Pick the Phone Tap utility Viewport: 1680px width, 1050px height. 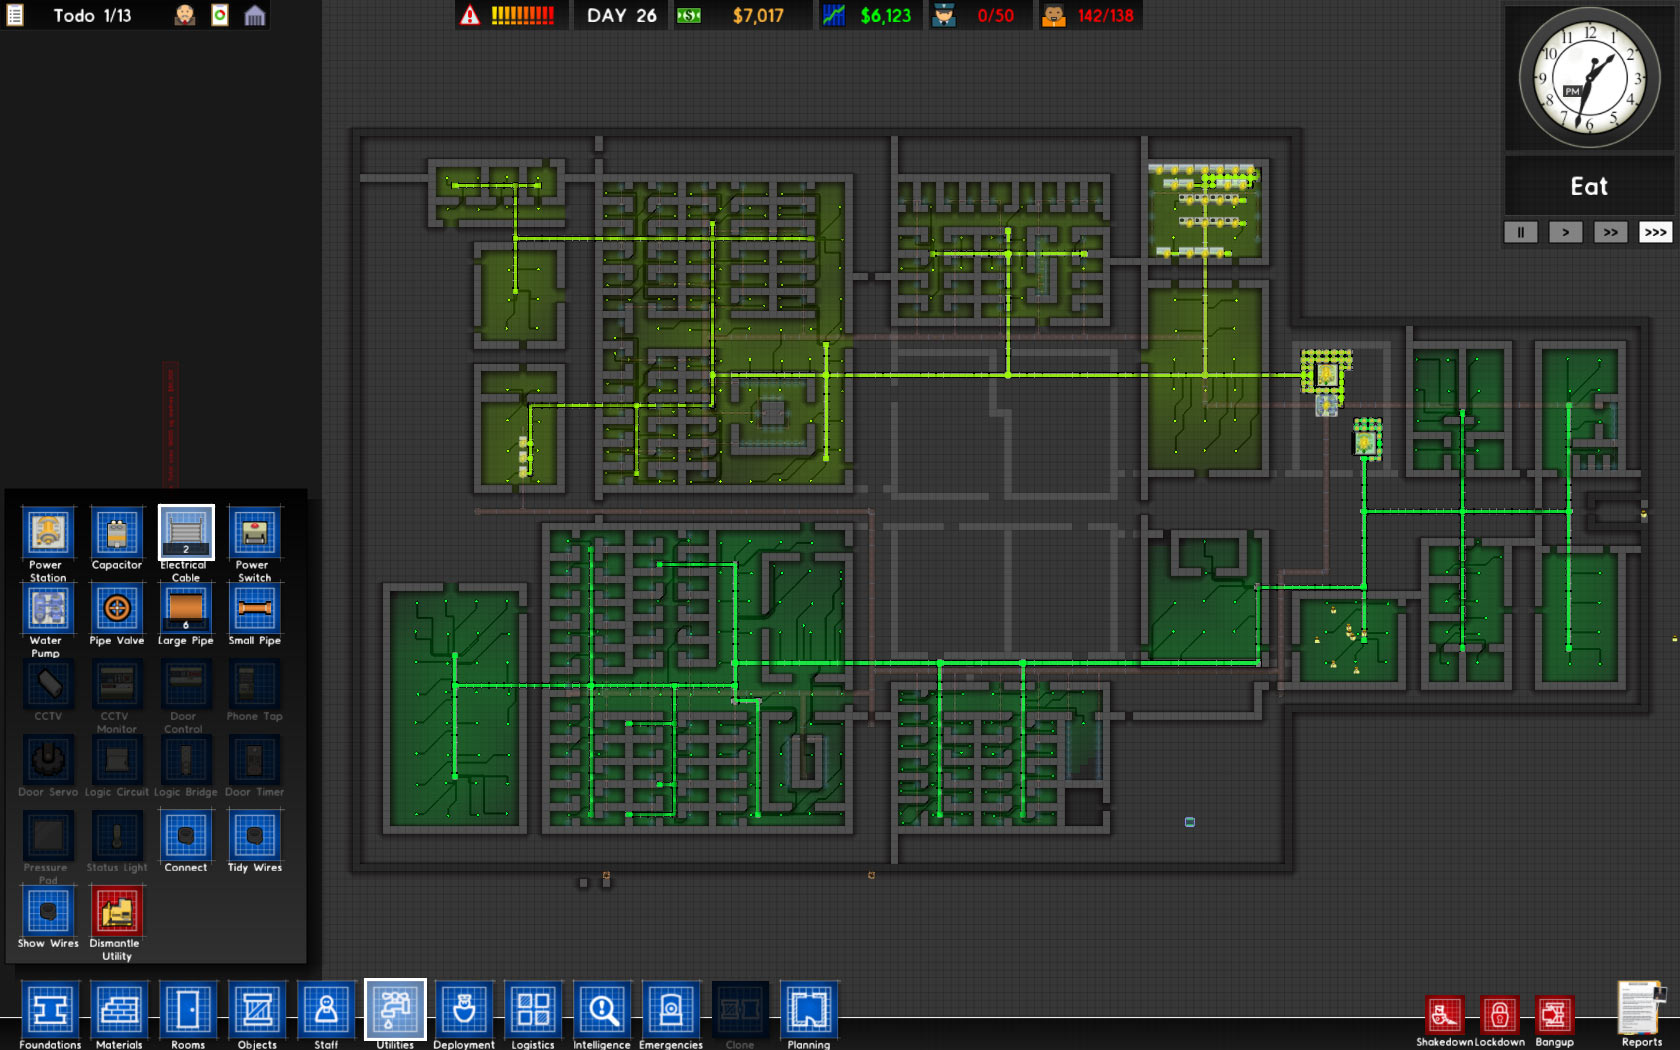tap(255, 684)
